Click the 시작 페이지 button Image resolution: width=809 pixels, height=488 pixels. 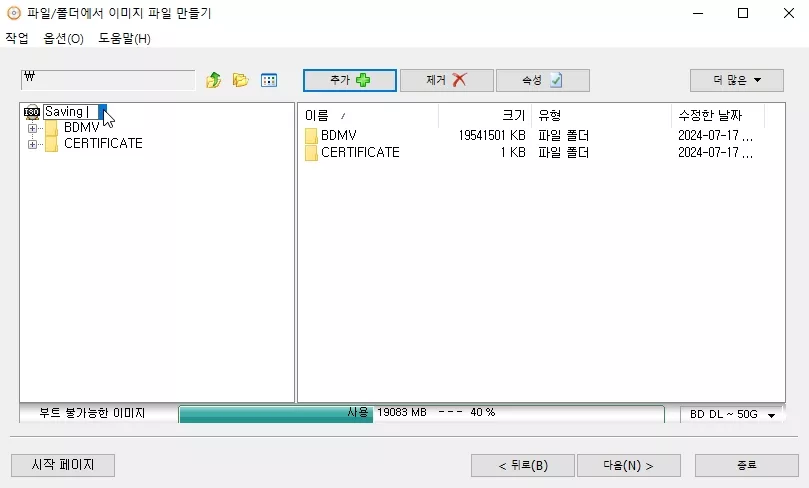pyautogui.click(x=63, y=465)
